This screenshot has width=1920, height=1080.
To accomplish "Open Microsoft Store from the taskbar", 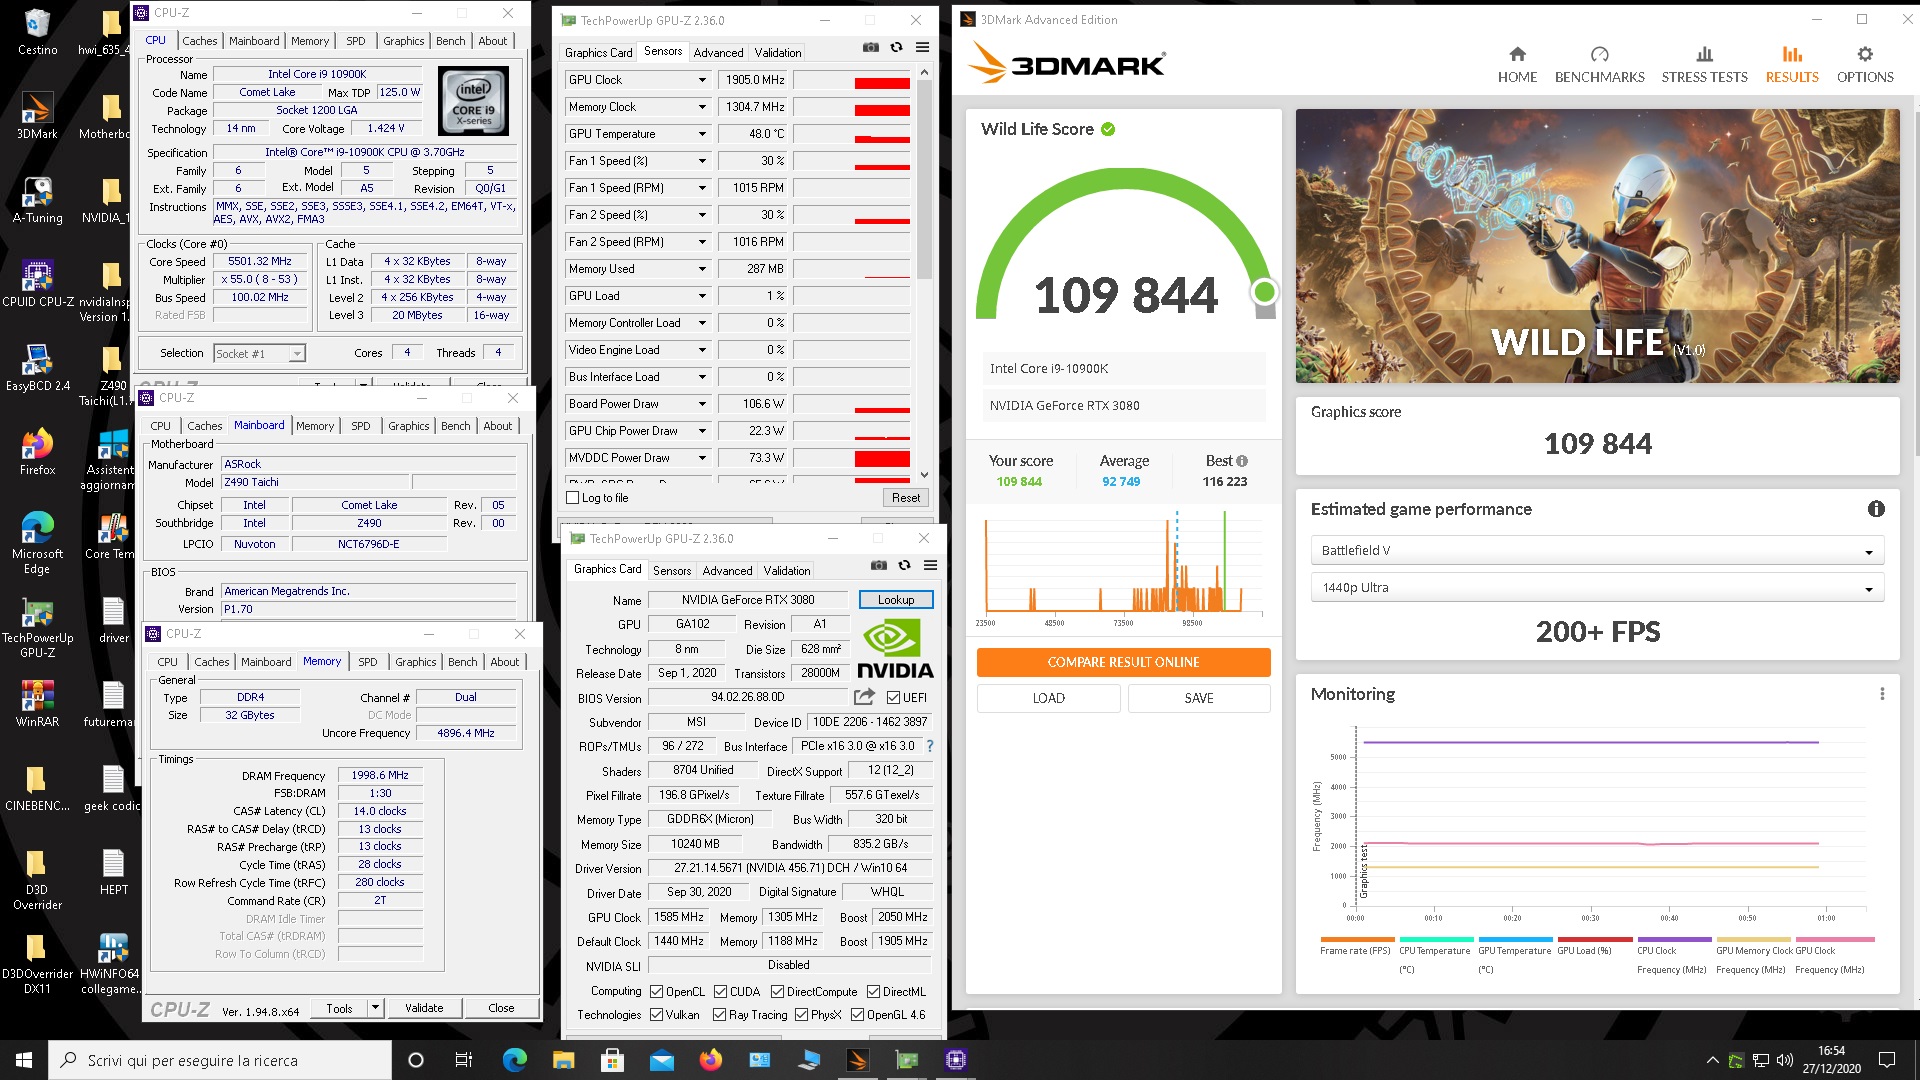I will [612, 1060].
